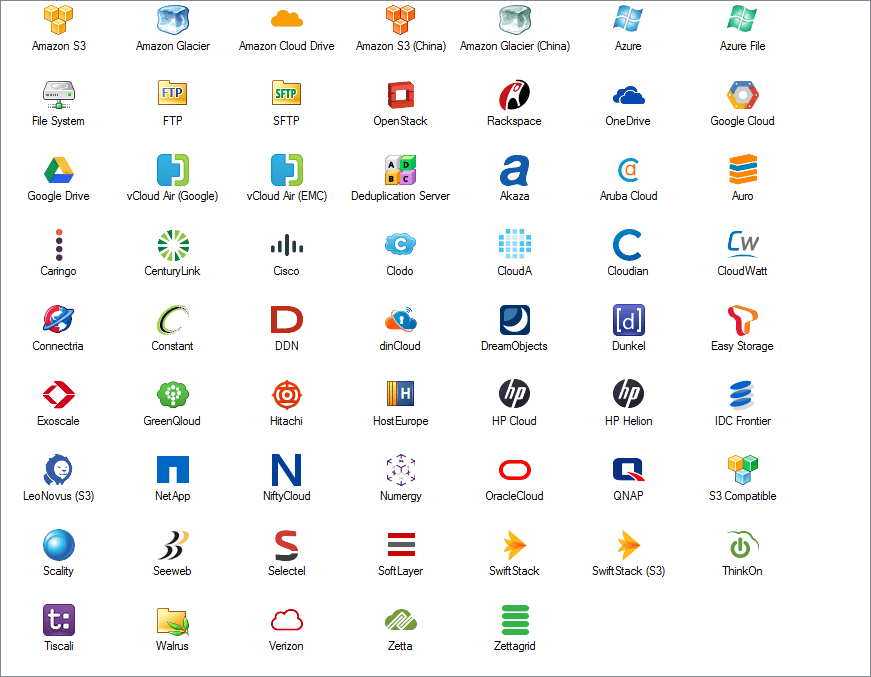Pick the CloudWatt Cw icon
The width and height of the screenshot is (871, 677).
[743, 244]
